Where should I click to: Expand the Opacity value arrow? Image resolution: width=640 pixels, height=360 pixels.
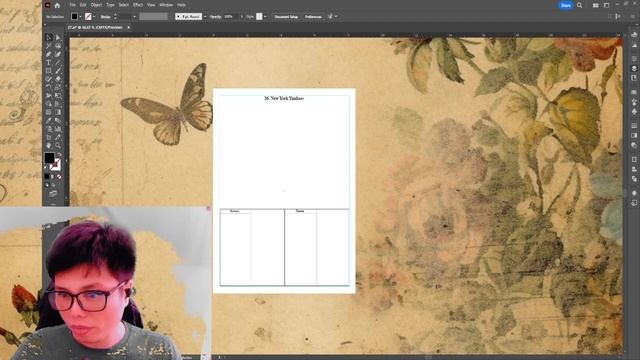coord(242,17)
